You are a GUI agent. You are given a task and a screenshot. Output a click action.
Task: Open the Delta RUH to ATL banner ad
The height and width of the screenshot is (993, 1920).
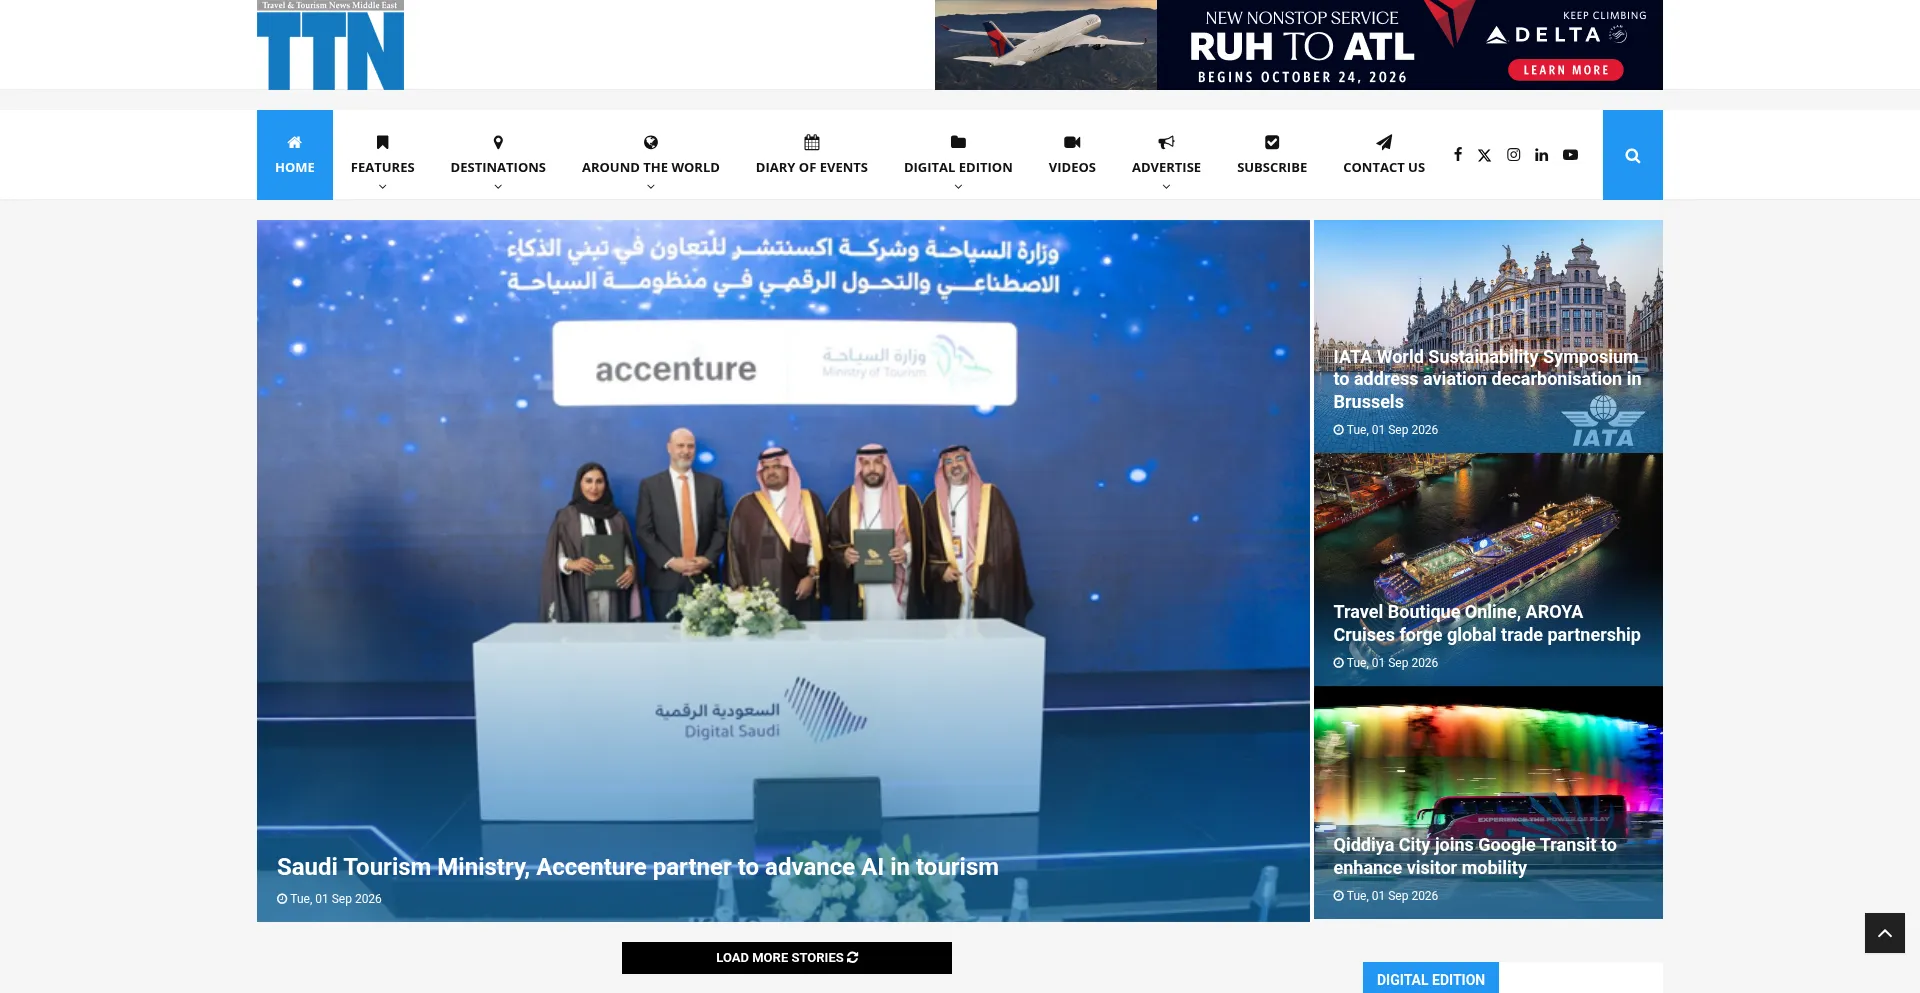pos(1298,45)
